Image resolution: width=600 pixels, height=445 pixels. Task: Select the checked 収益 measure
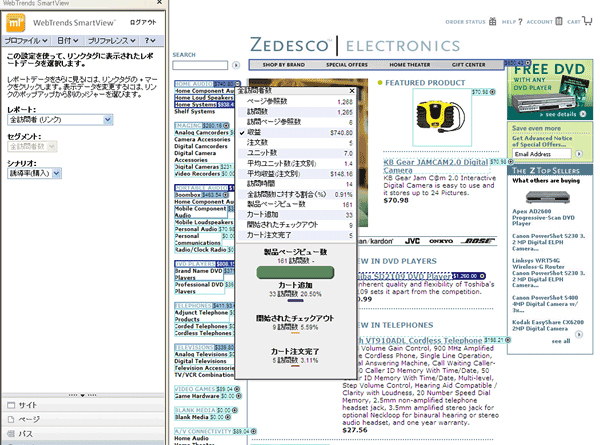[x=296, y=132]
